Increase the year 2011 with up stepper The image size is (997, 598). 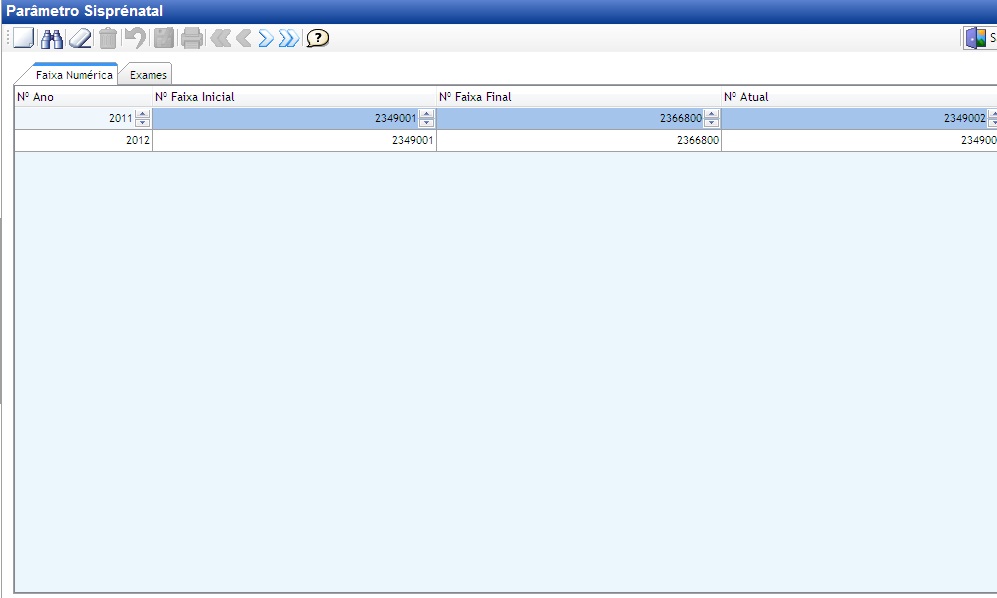142,114
